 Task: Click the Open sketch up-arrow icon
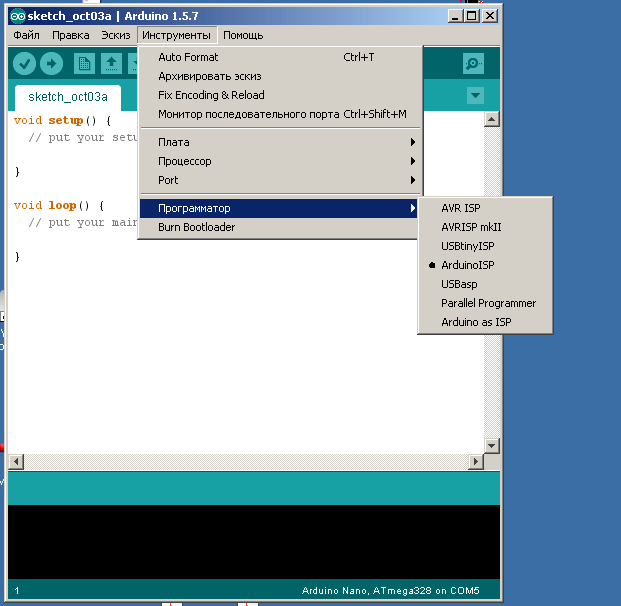[111, 64]
